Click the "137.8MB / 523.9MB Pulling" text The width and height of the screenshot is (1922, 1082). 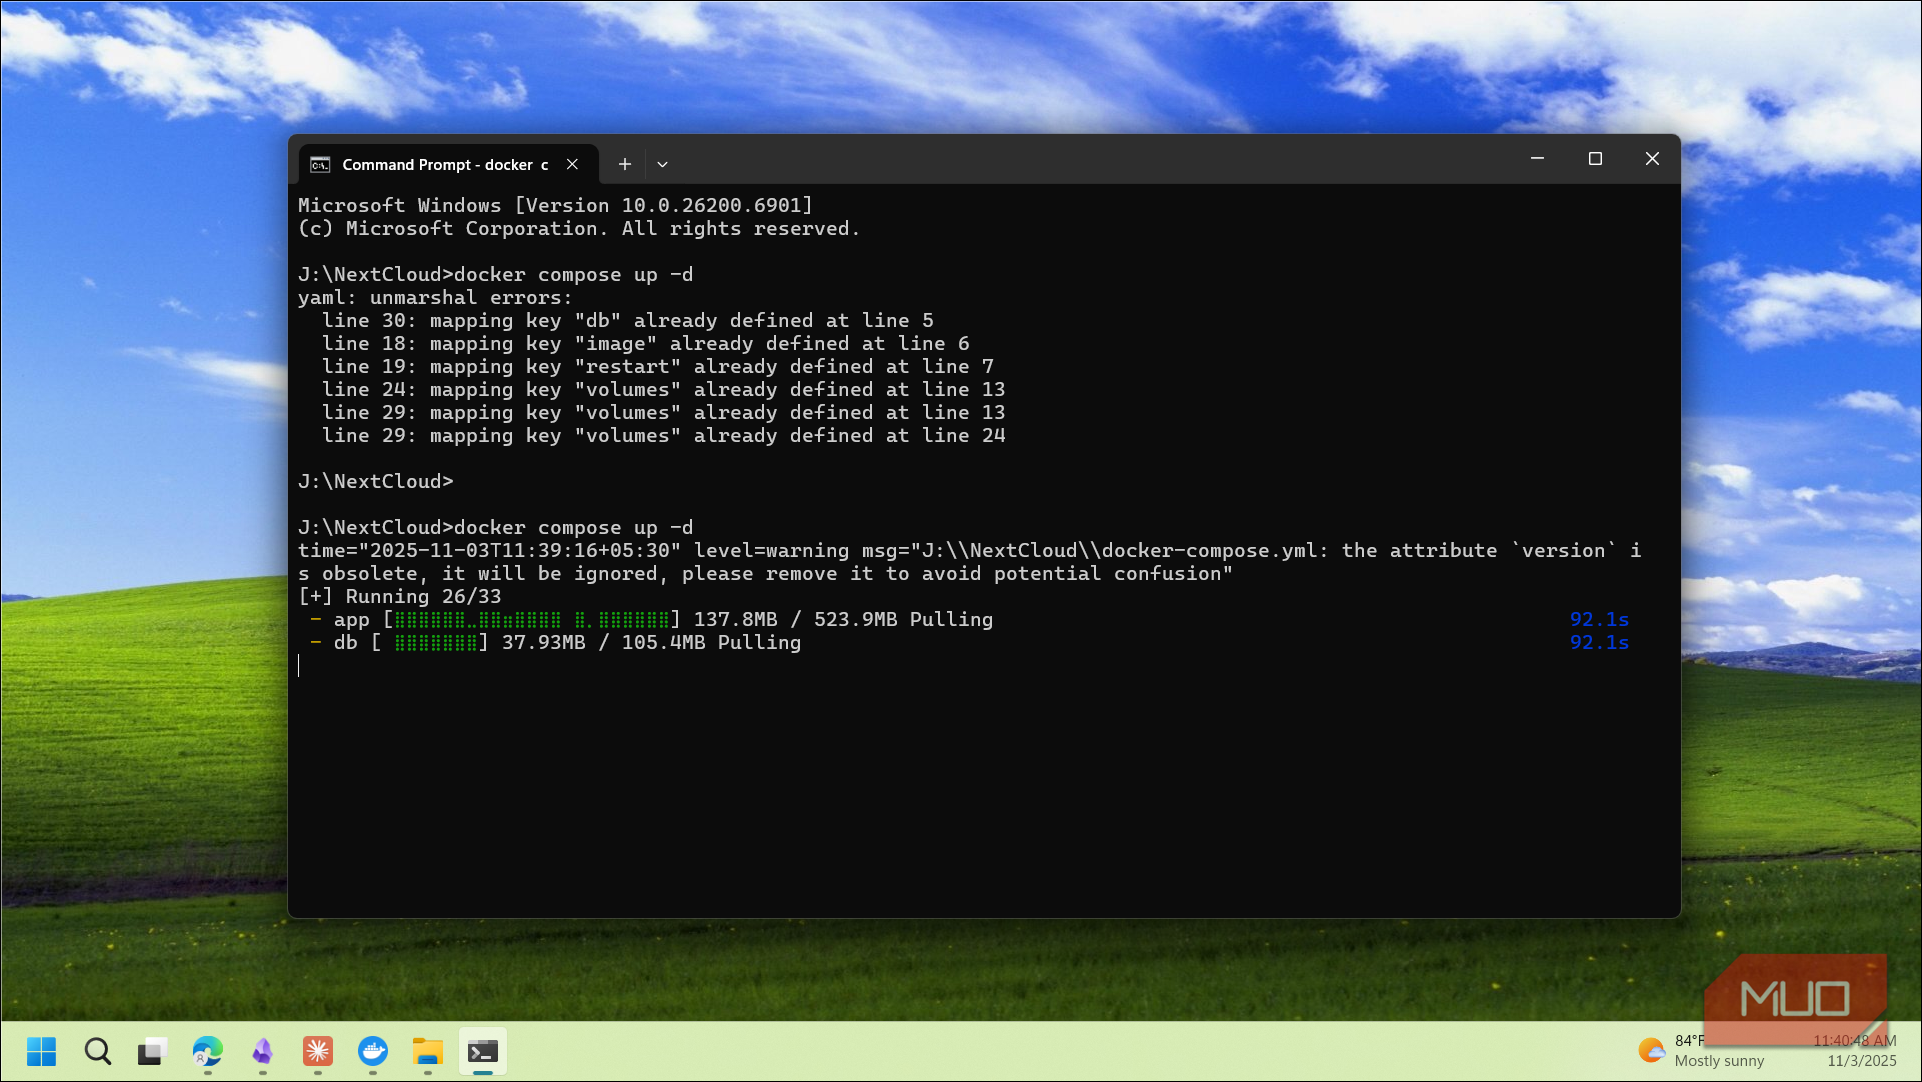[843, 620]
